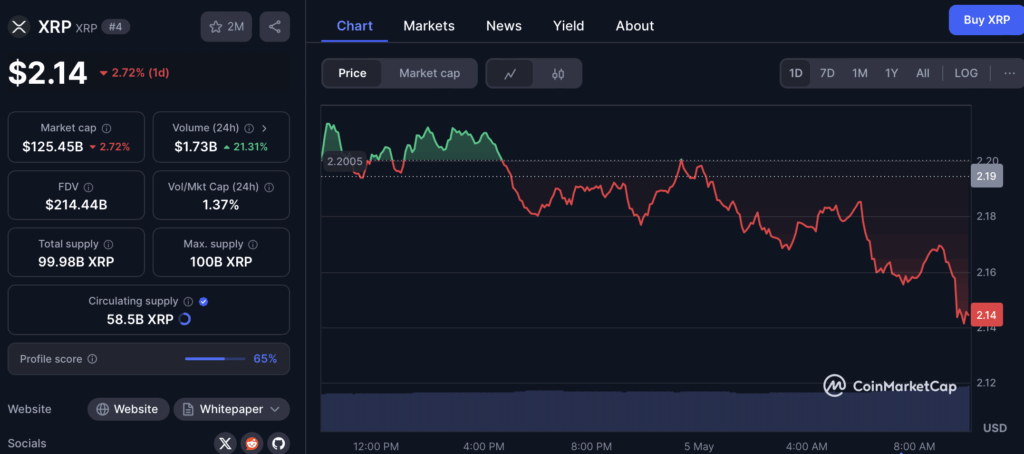This screenshot has width=1024, height=454.
Task: Add XRP to watchlist with star button
Action: coord(226,27)
